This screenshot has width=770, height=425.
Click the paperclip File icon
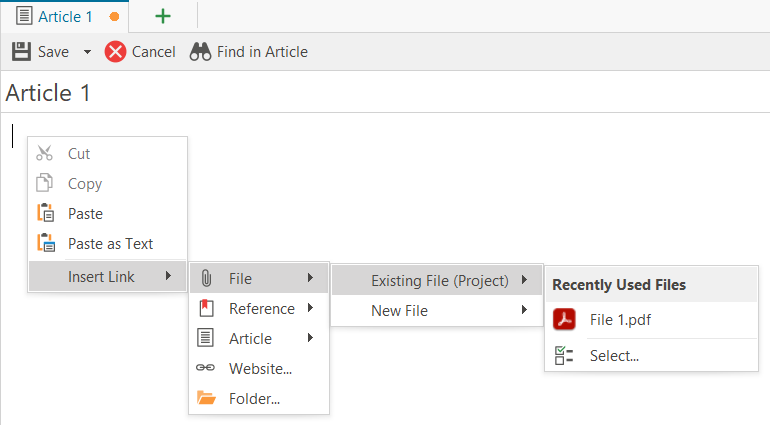pyautogui.click(x=206, y=278)
